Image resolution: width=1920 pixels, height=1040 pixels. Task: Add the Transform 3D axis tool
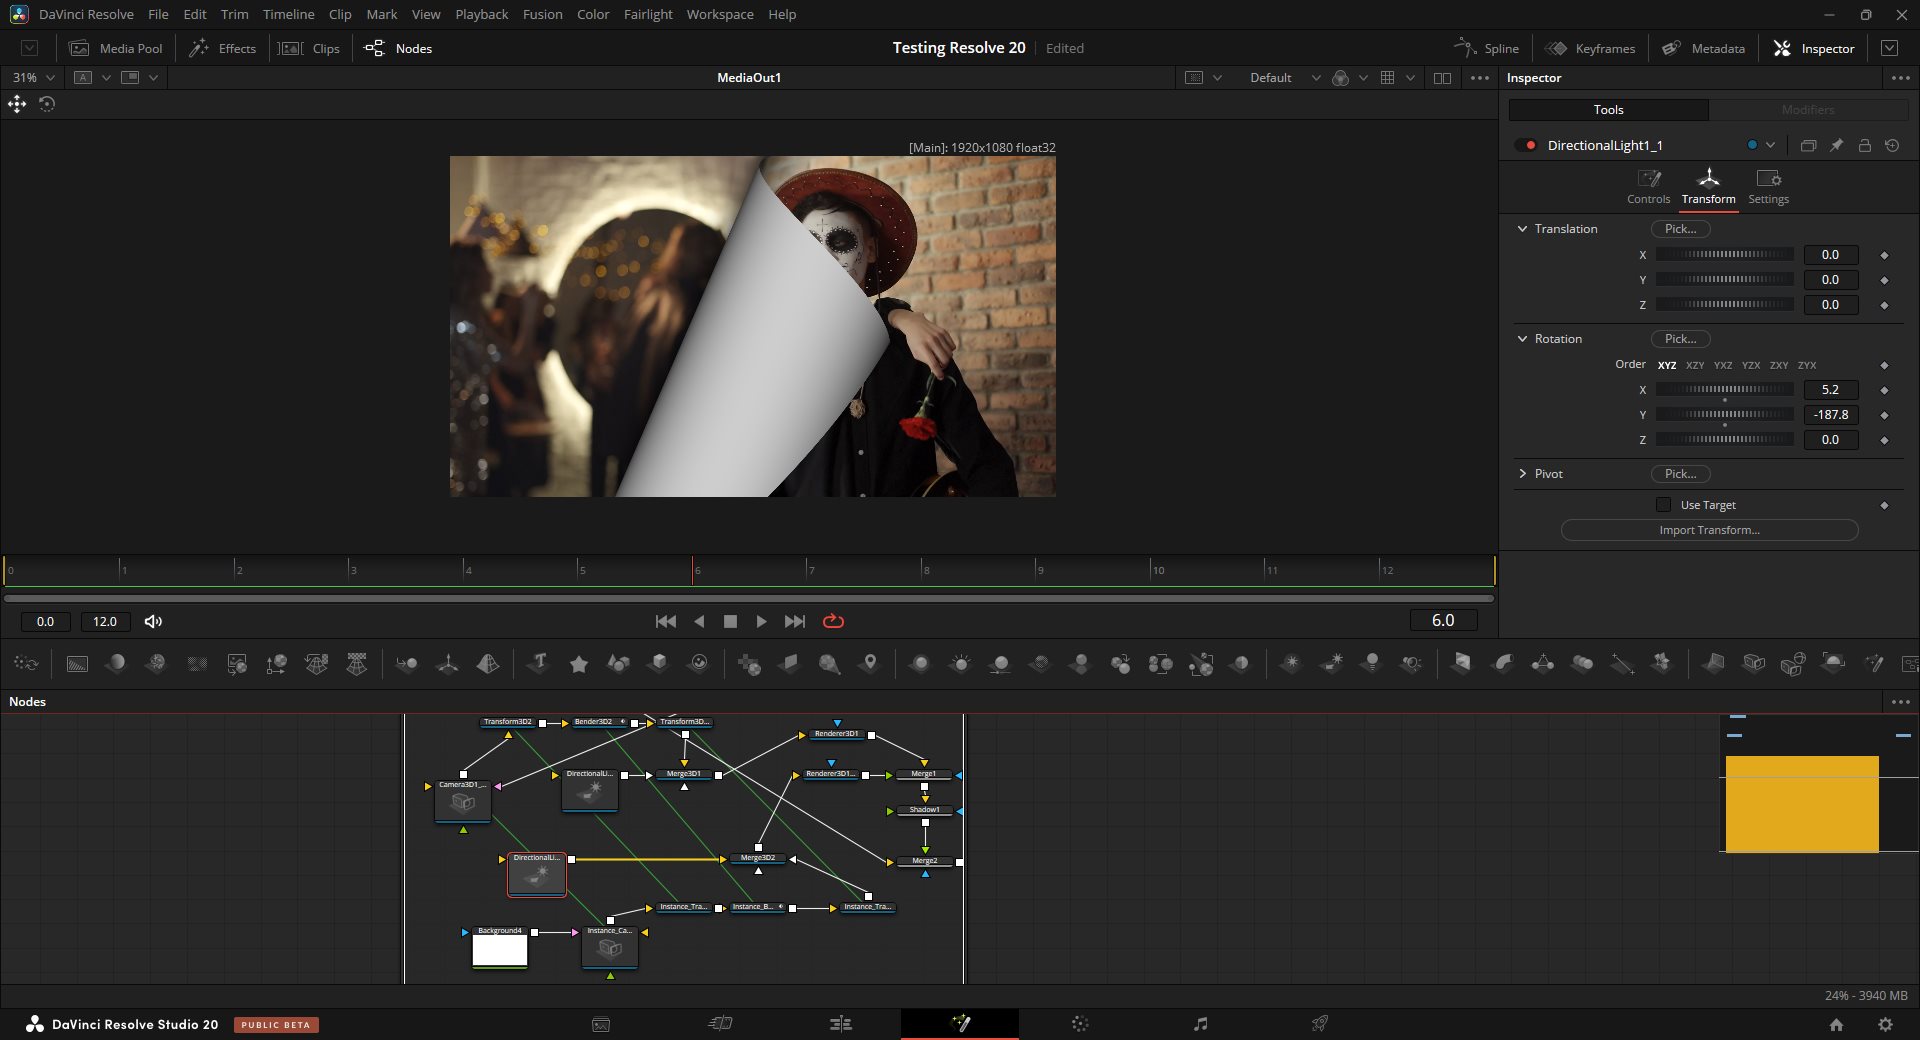point(448,663)
